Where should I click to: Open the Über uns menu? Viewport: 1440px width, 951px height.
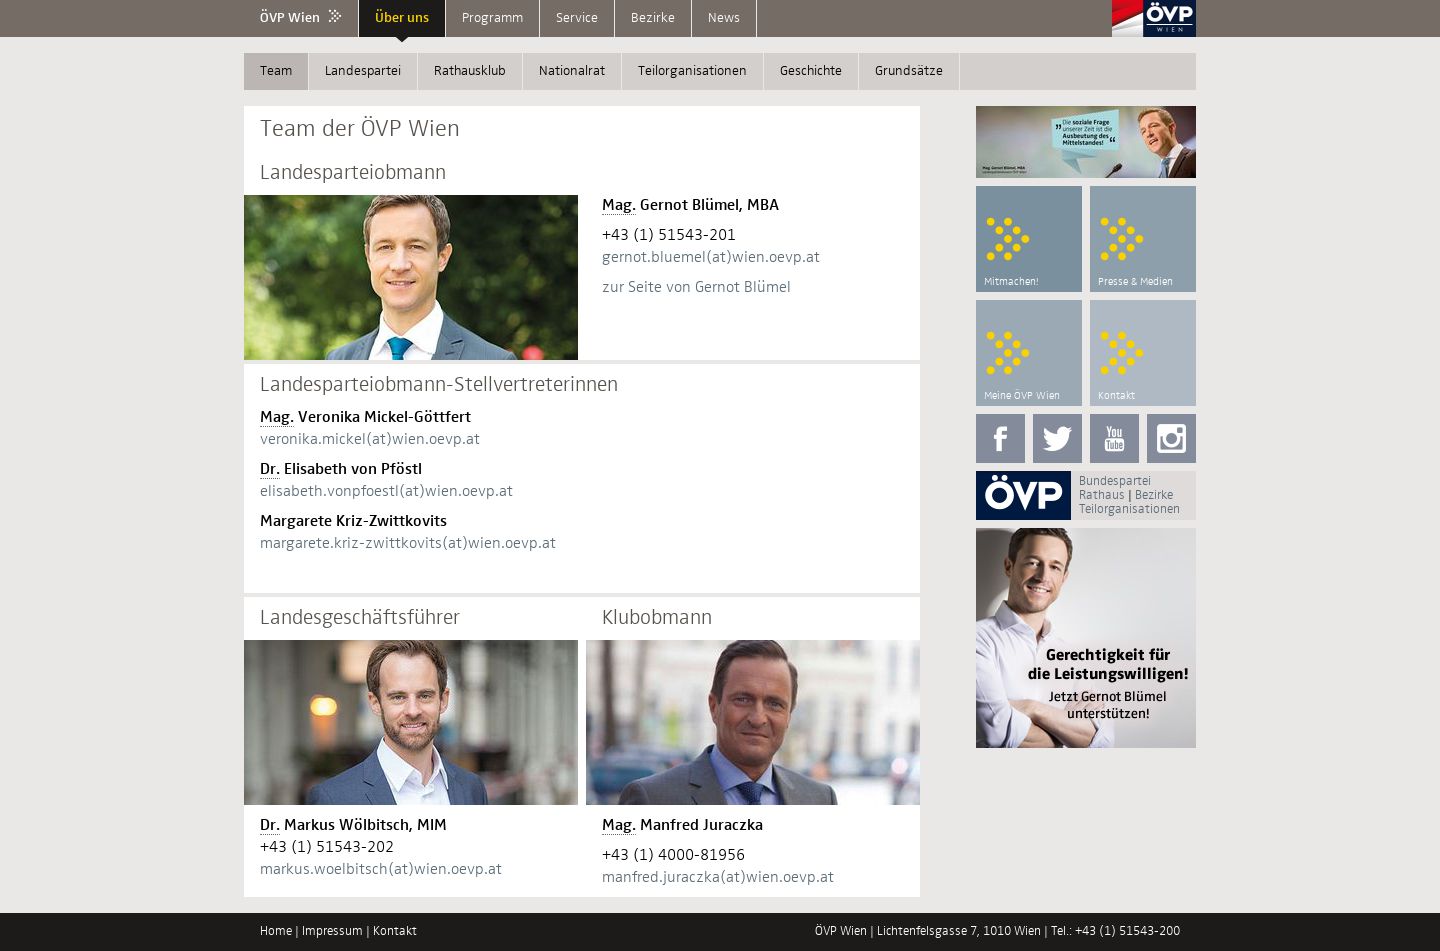[402, 17]
